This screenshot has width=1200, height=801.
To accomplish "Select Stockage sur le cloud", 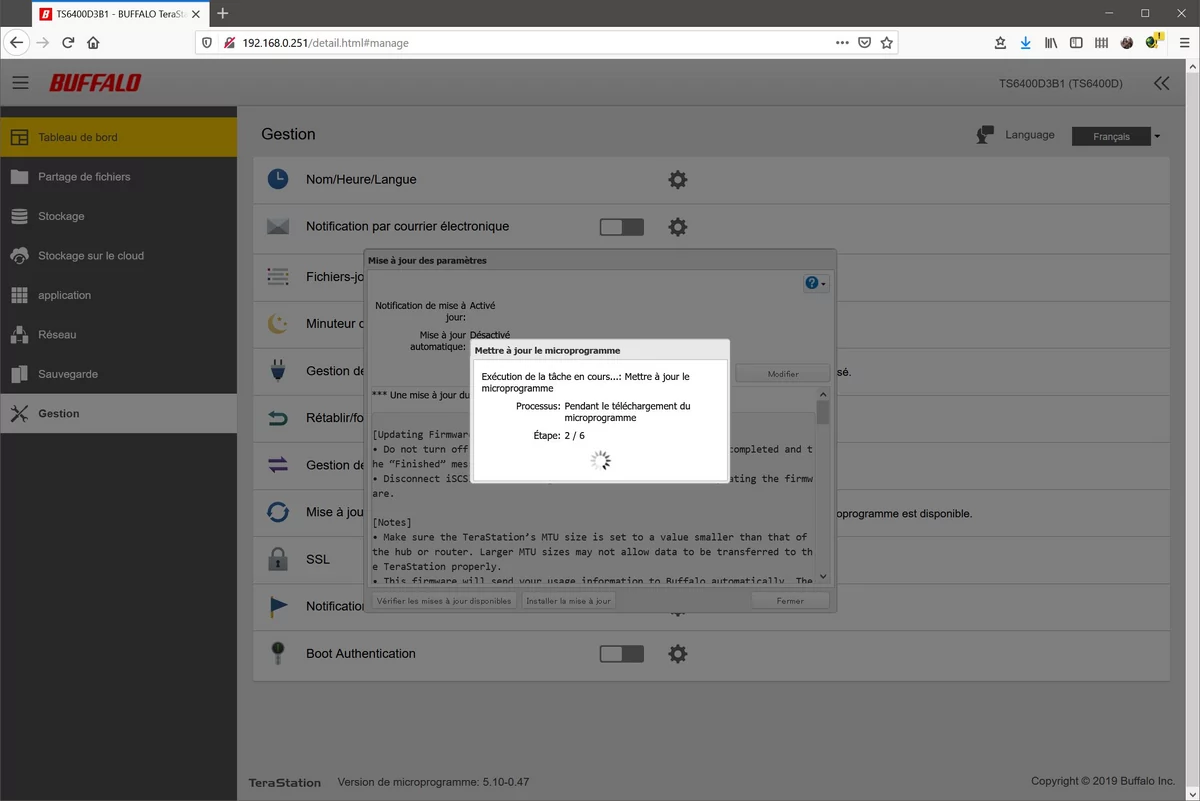I will click(x=119, y=256).
